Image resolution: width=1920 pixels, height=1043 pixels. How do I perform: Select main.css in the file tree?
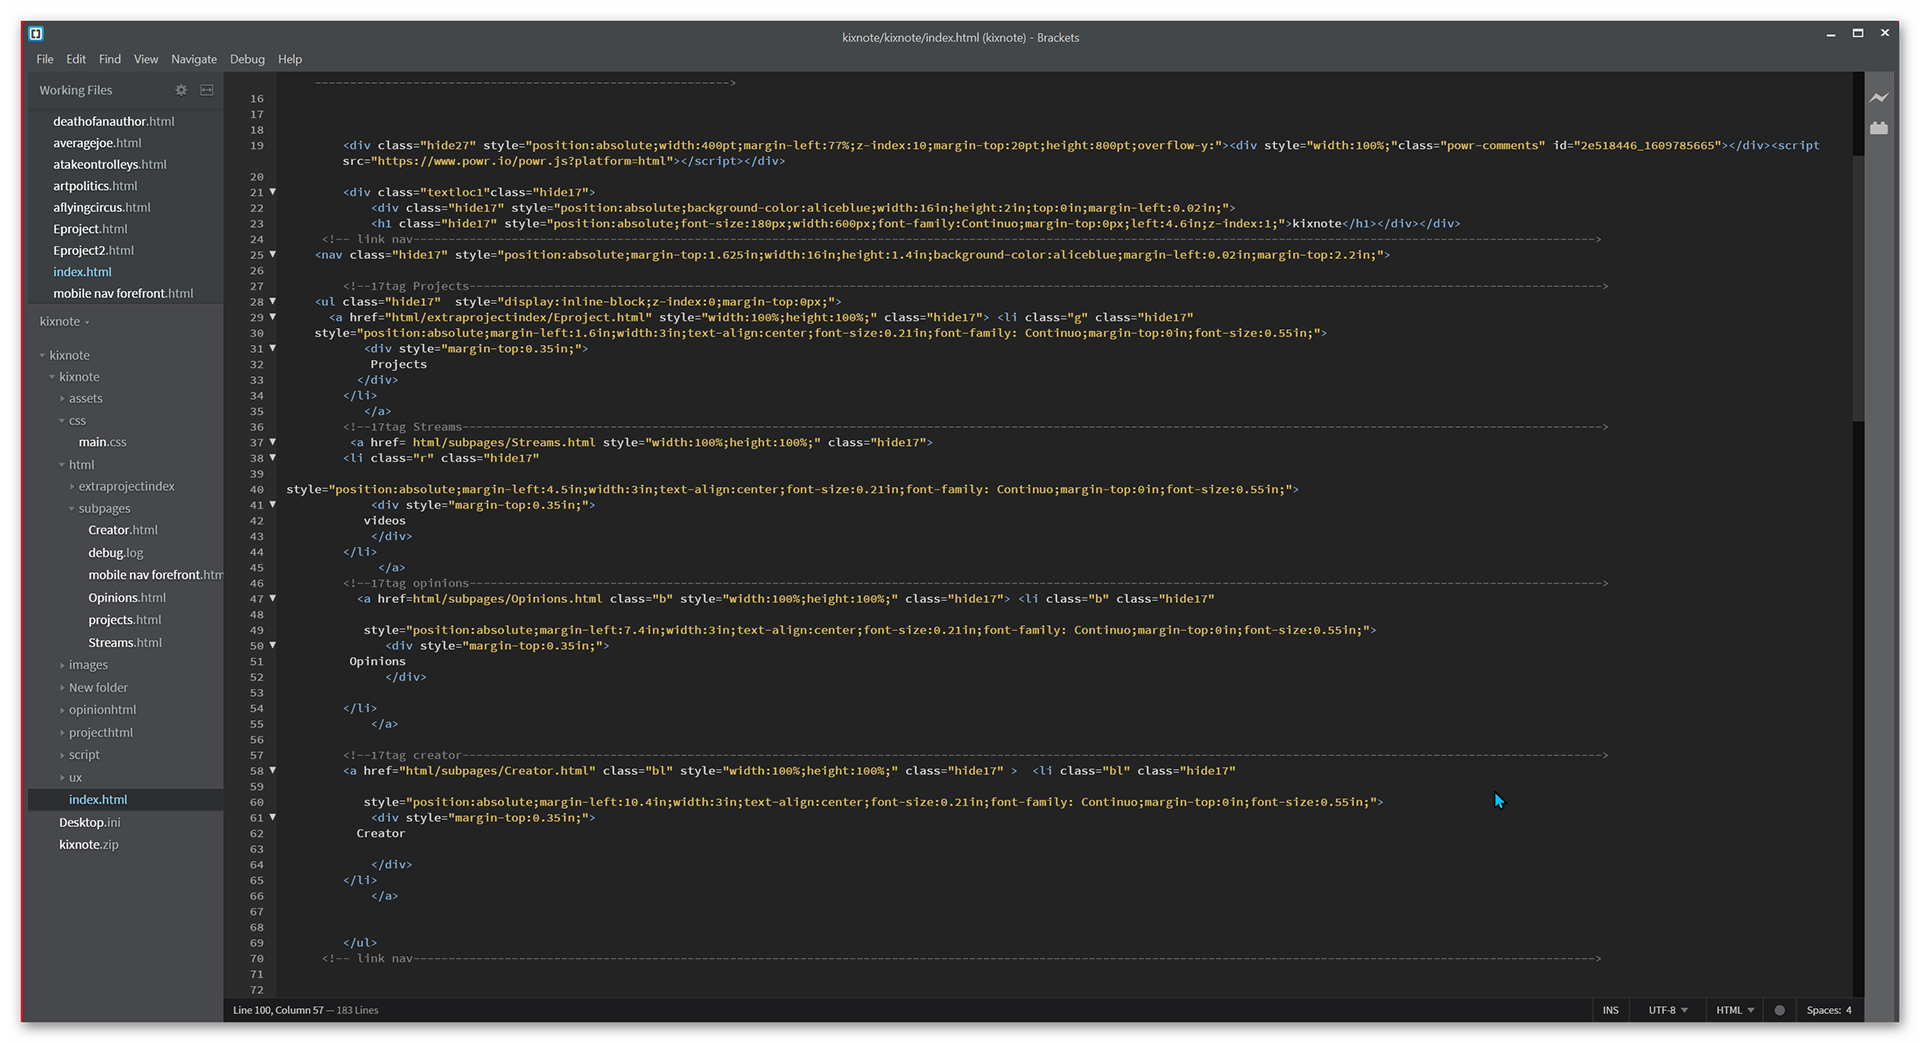102,442
